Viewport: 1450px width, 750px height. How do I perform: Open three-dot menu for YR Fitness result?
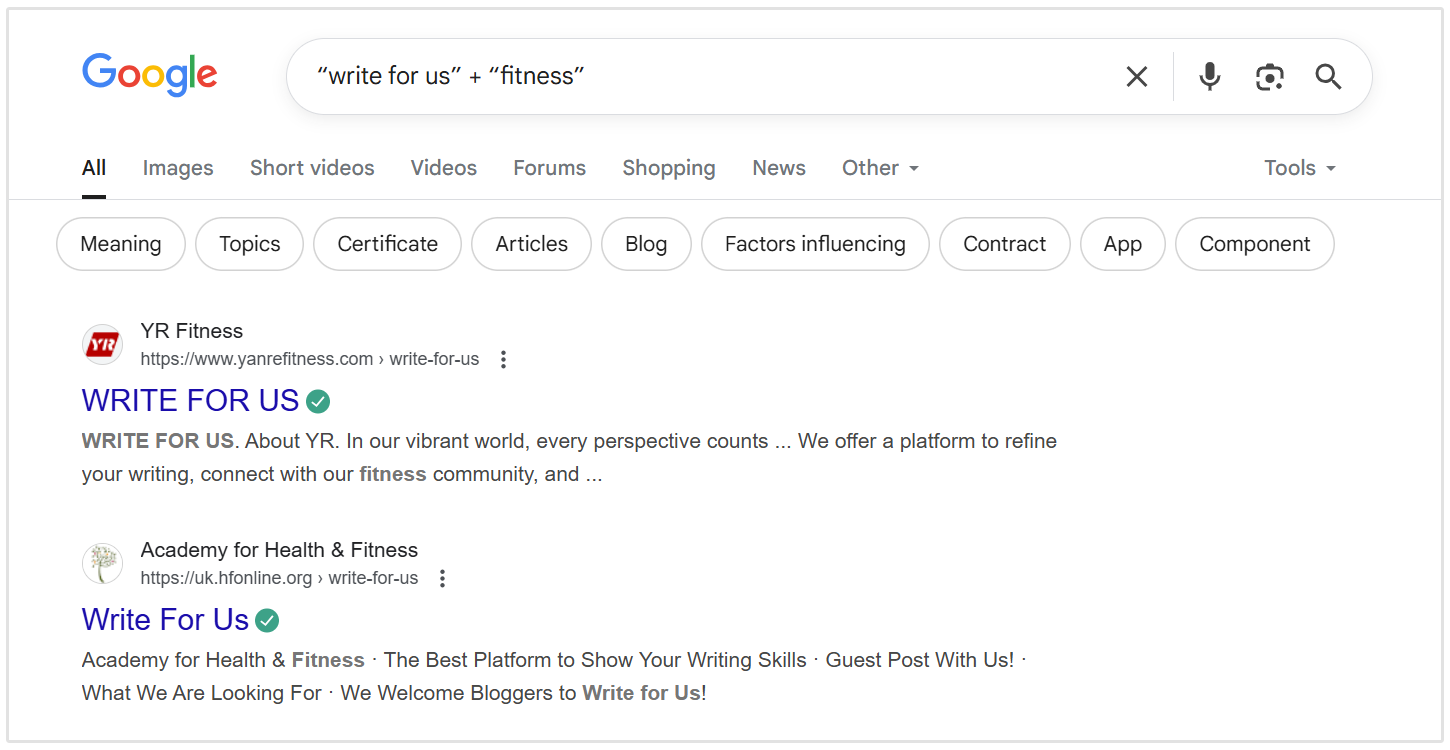click(503, 358)
